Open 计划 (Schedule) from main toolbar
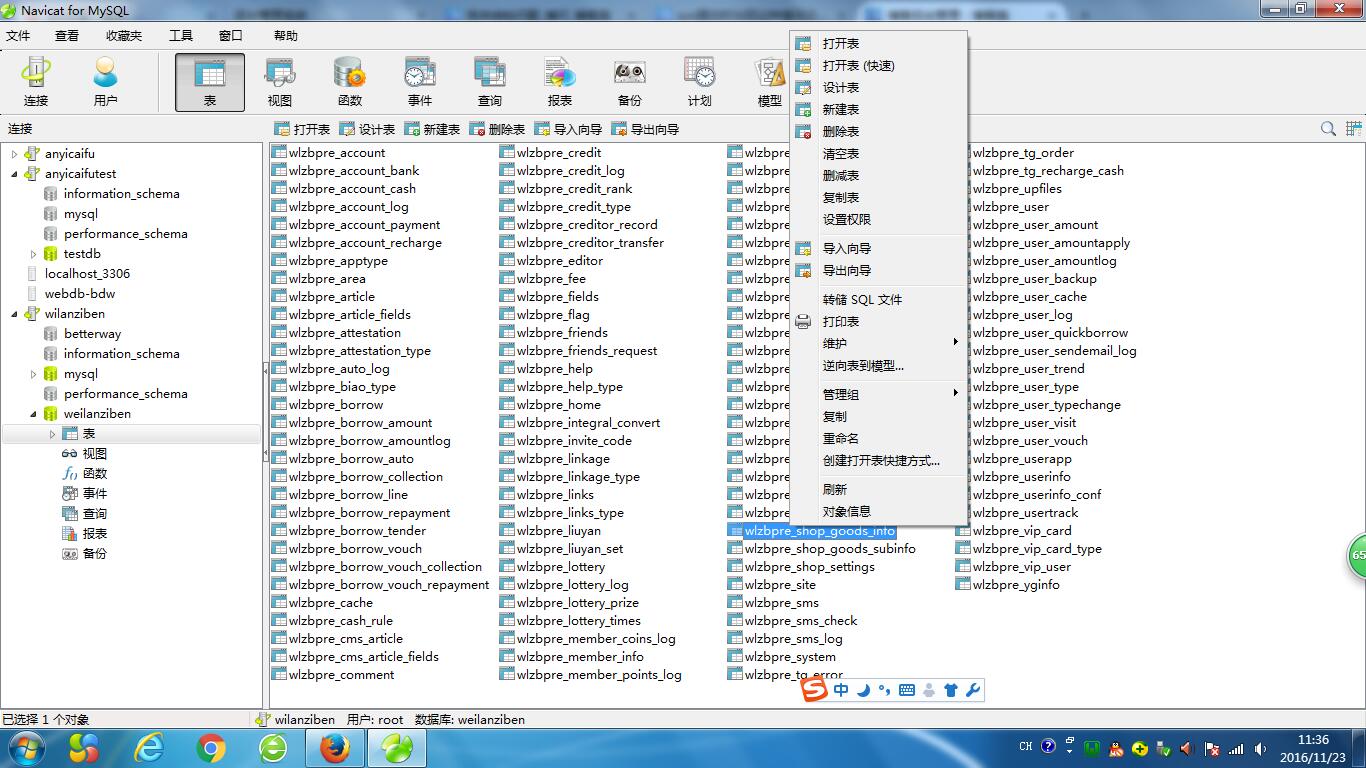 [700, 82]
